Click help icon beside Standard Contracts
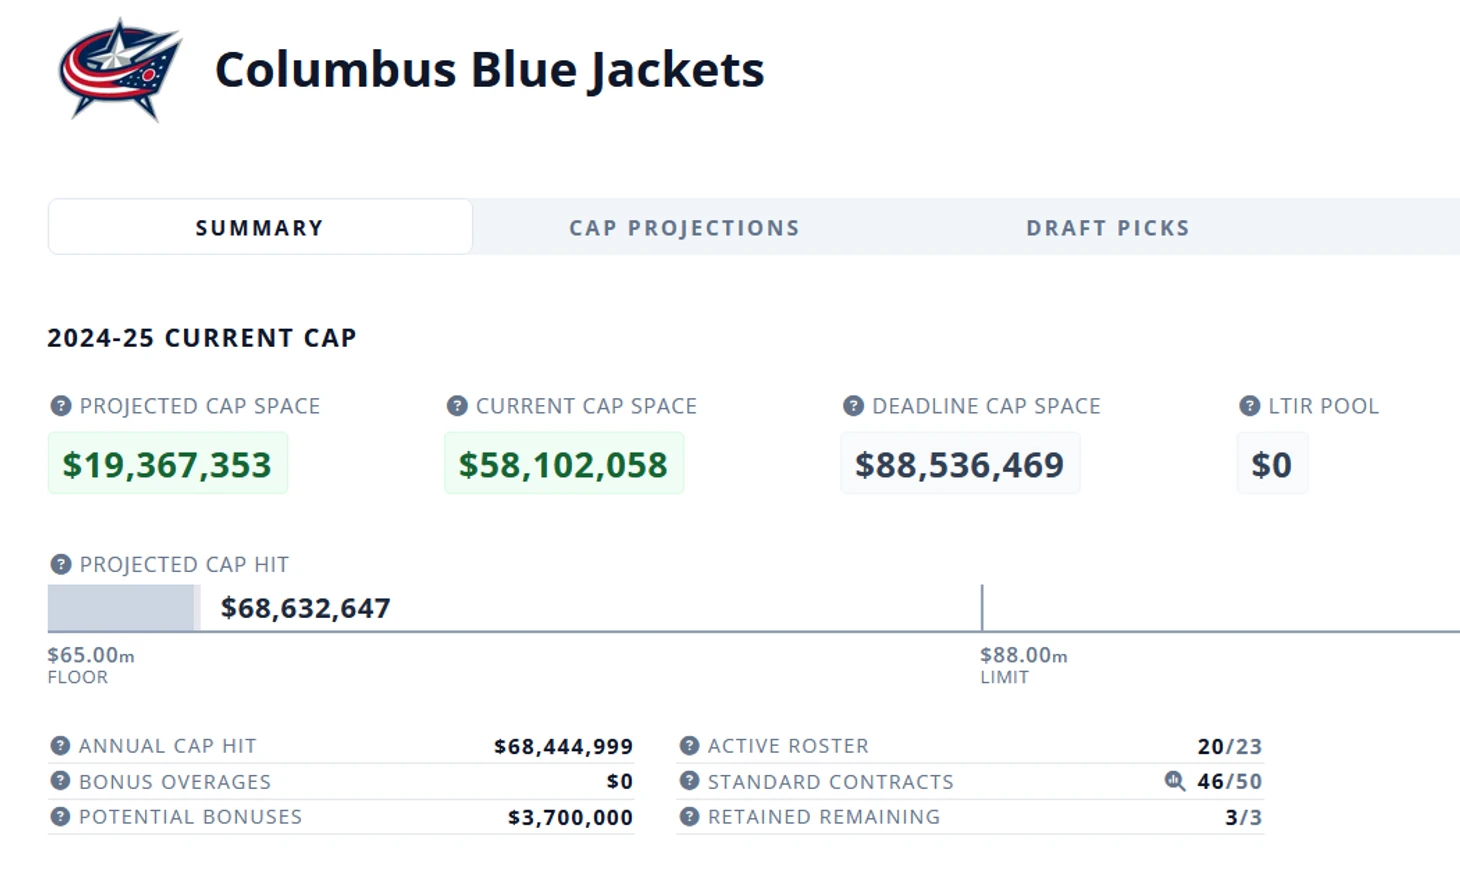This screenshot has width=1460, height=891. coord(689,781)
